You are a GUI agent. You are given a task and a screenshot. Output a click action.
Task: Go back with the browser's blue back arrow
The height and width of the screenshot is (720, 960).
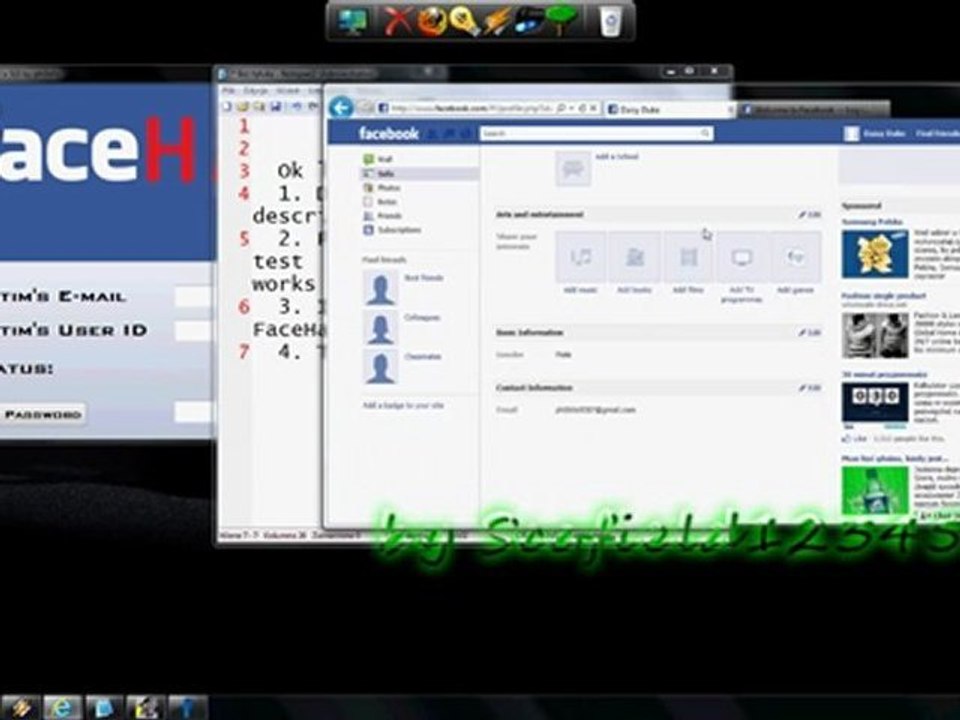341,108
